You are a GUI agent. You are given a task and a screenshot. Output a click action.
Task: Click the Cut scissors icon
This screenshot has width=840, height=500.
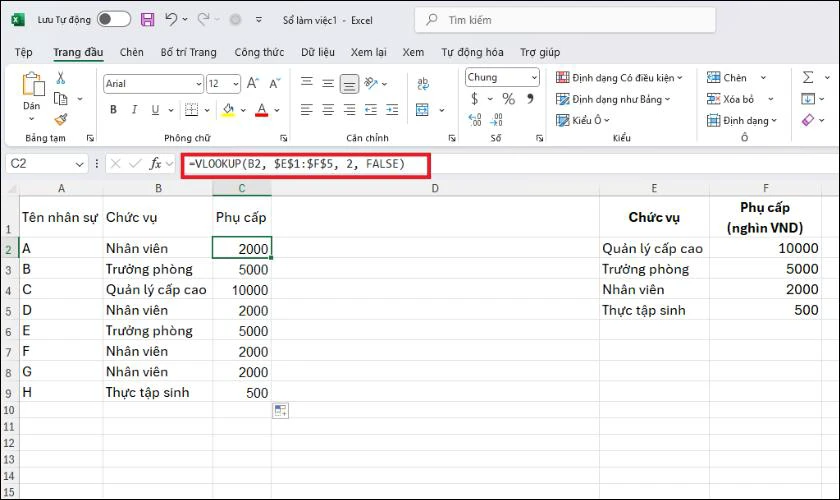tap(61, 78)
